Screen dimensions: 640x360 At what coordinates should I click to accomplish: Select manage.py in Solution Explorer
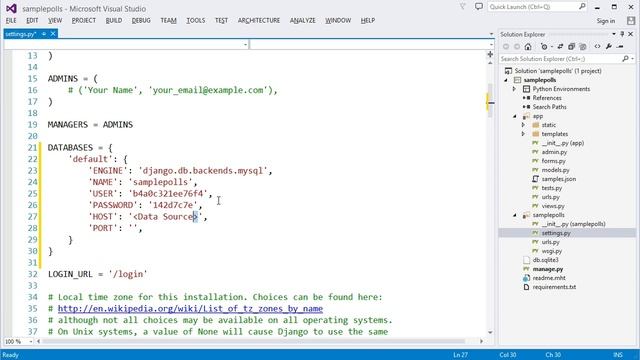[x=548, y=269]
